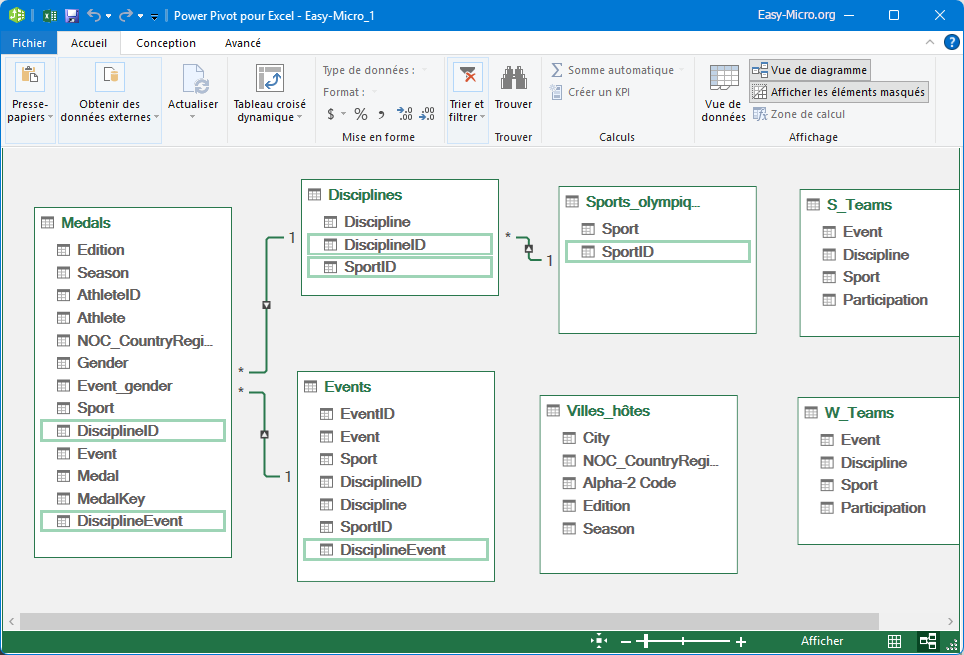Click the fit-to-screen icon in status bar

pyautogui.click(x=599, y=641)
